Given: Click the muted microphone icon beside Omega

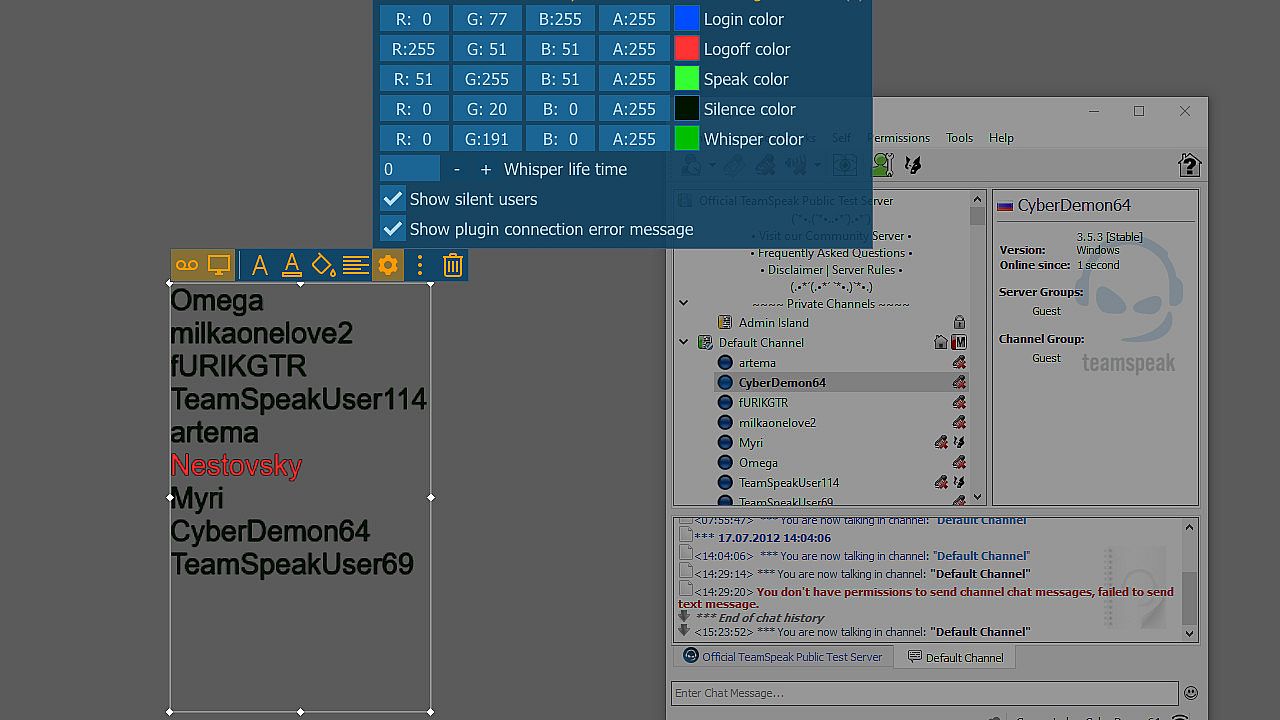Looking at the screenshot, I should coord(959,462).
